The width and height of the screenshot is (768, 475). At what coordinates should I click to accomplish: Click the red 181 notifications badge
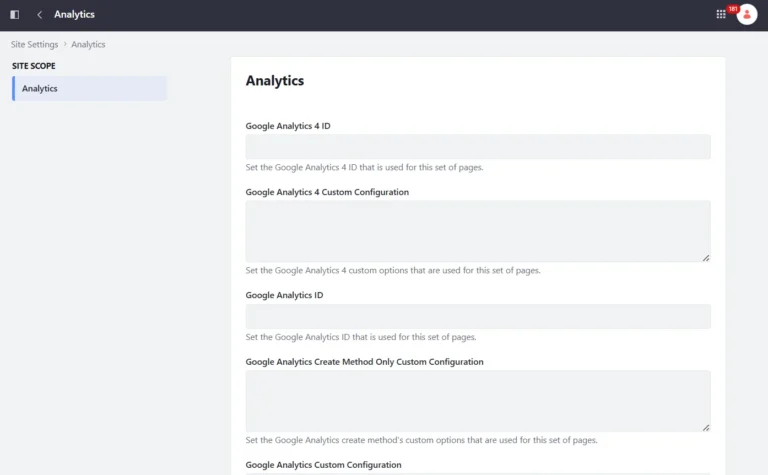coord(733,9)
